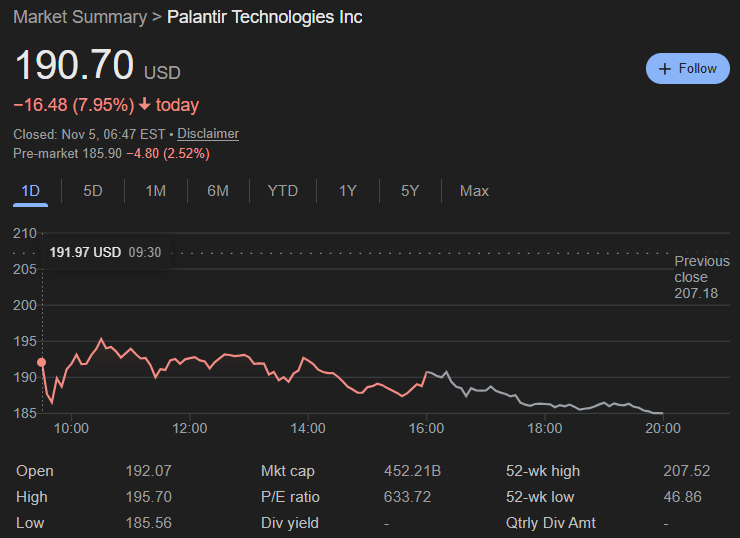740x538 pixels.
Task: Click the plus icon in Follow button
Action: click(x=665, y=69)
